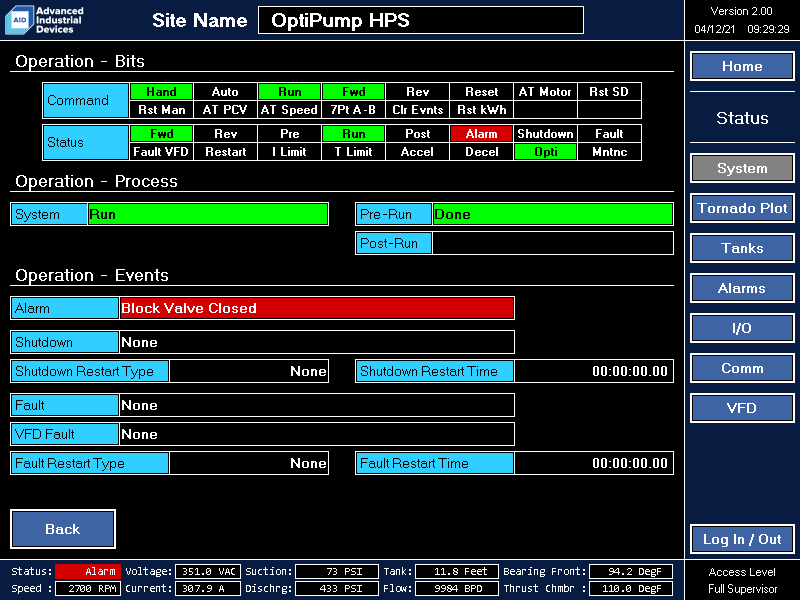Toggle the Fwd command bit

point(353,92)
